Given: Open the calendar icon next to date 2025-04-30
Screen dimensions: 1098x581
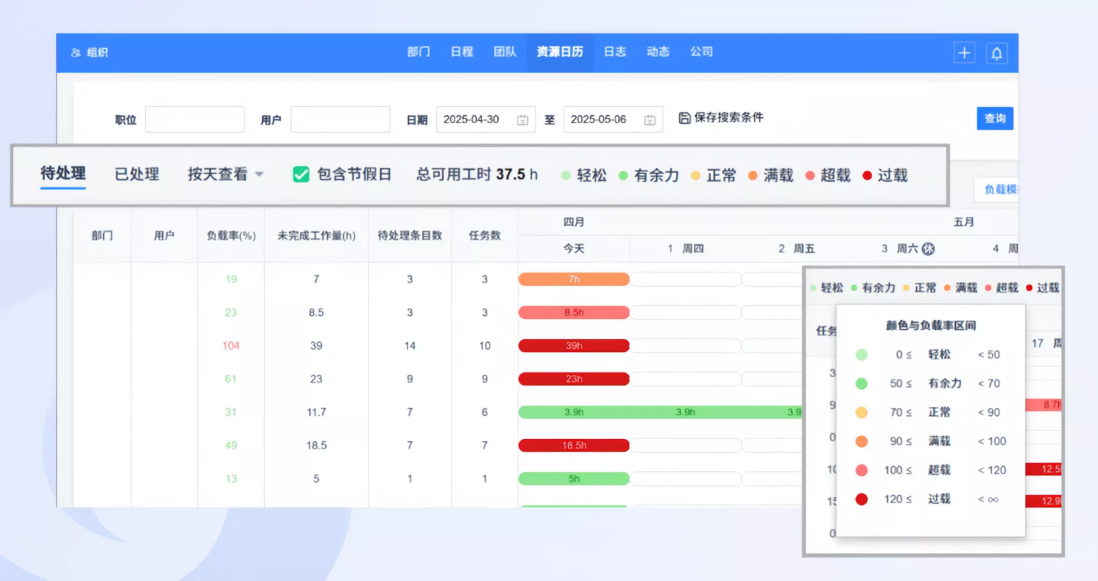Looking at the screenshot, I should point(524,118).
